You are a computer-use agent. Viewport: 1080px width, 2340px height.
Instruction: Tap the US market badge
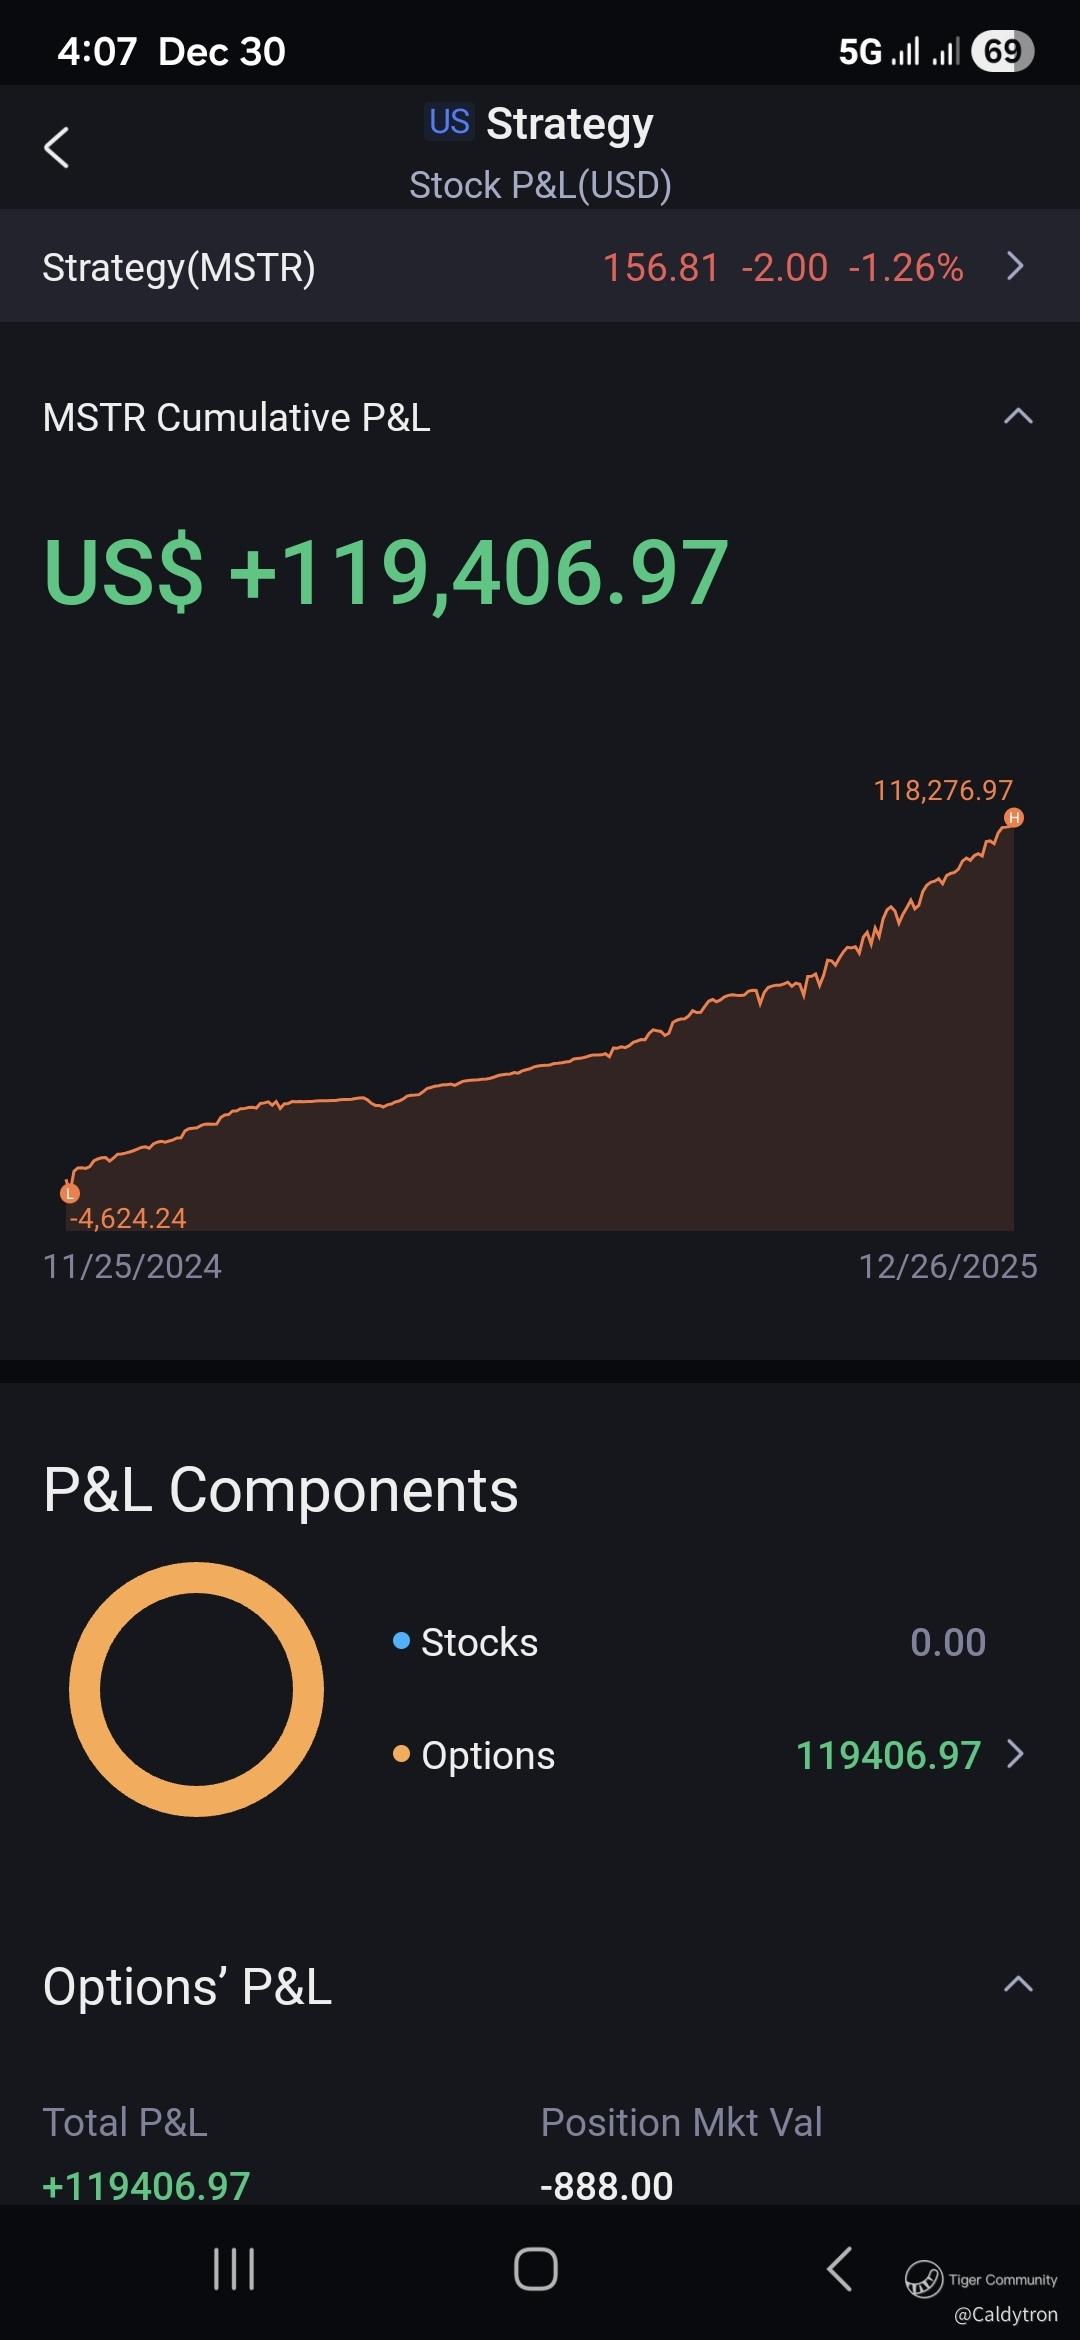pos(449,122)
